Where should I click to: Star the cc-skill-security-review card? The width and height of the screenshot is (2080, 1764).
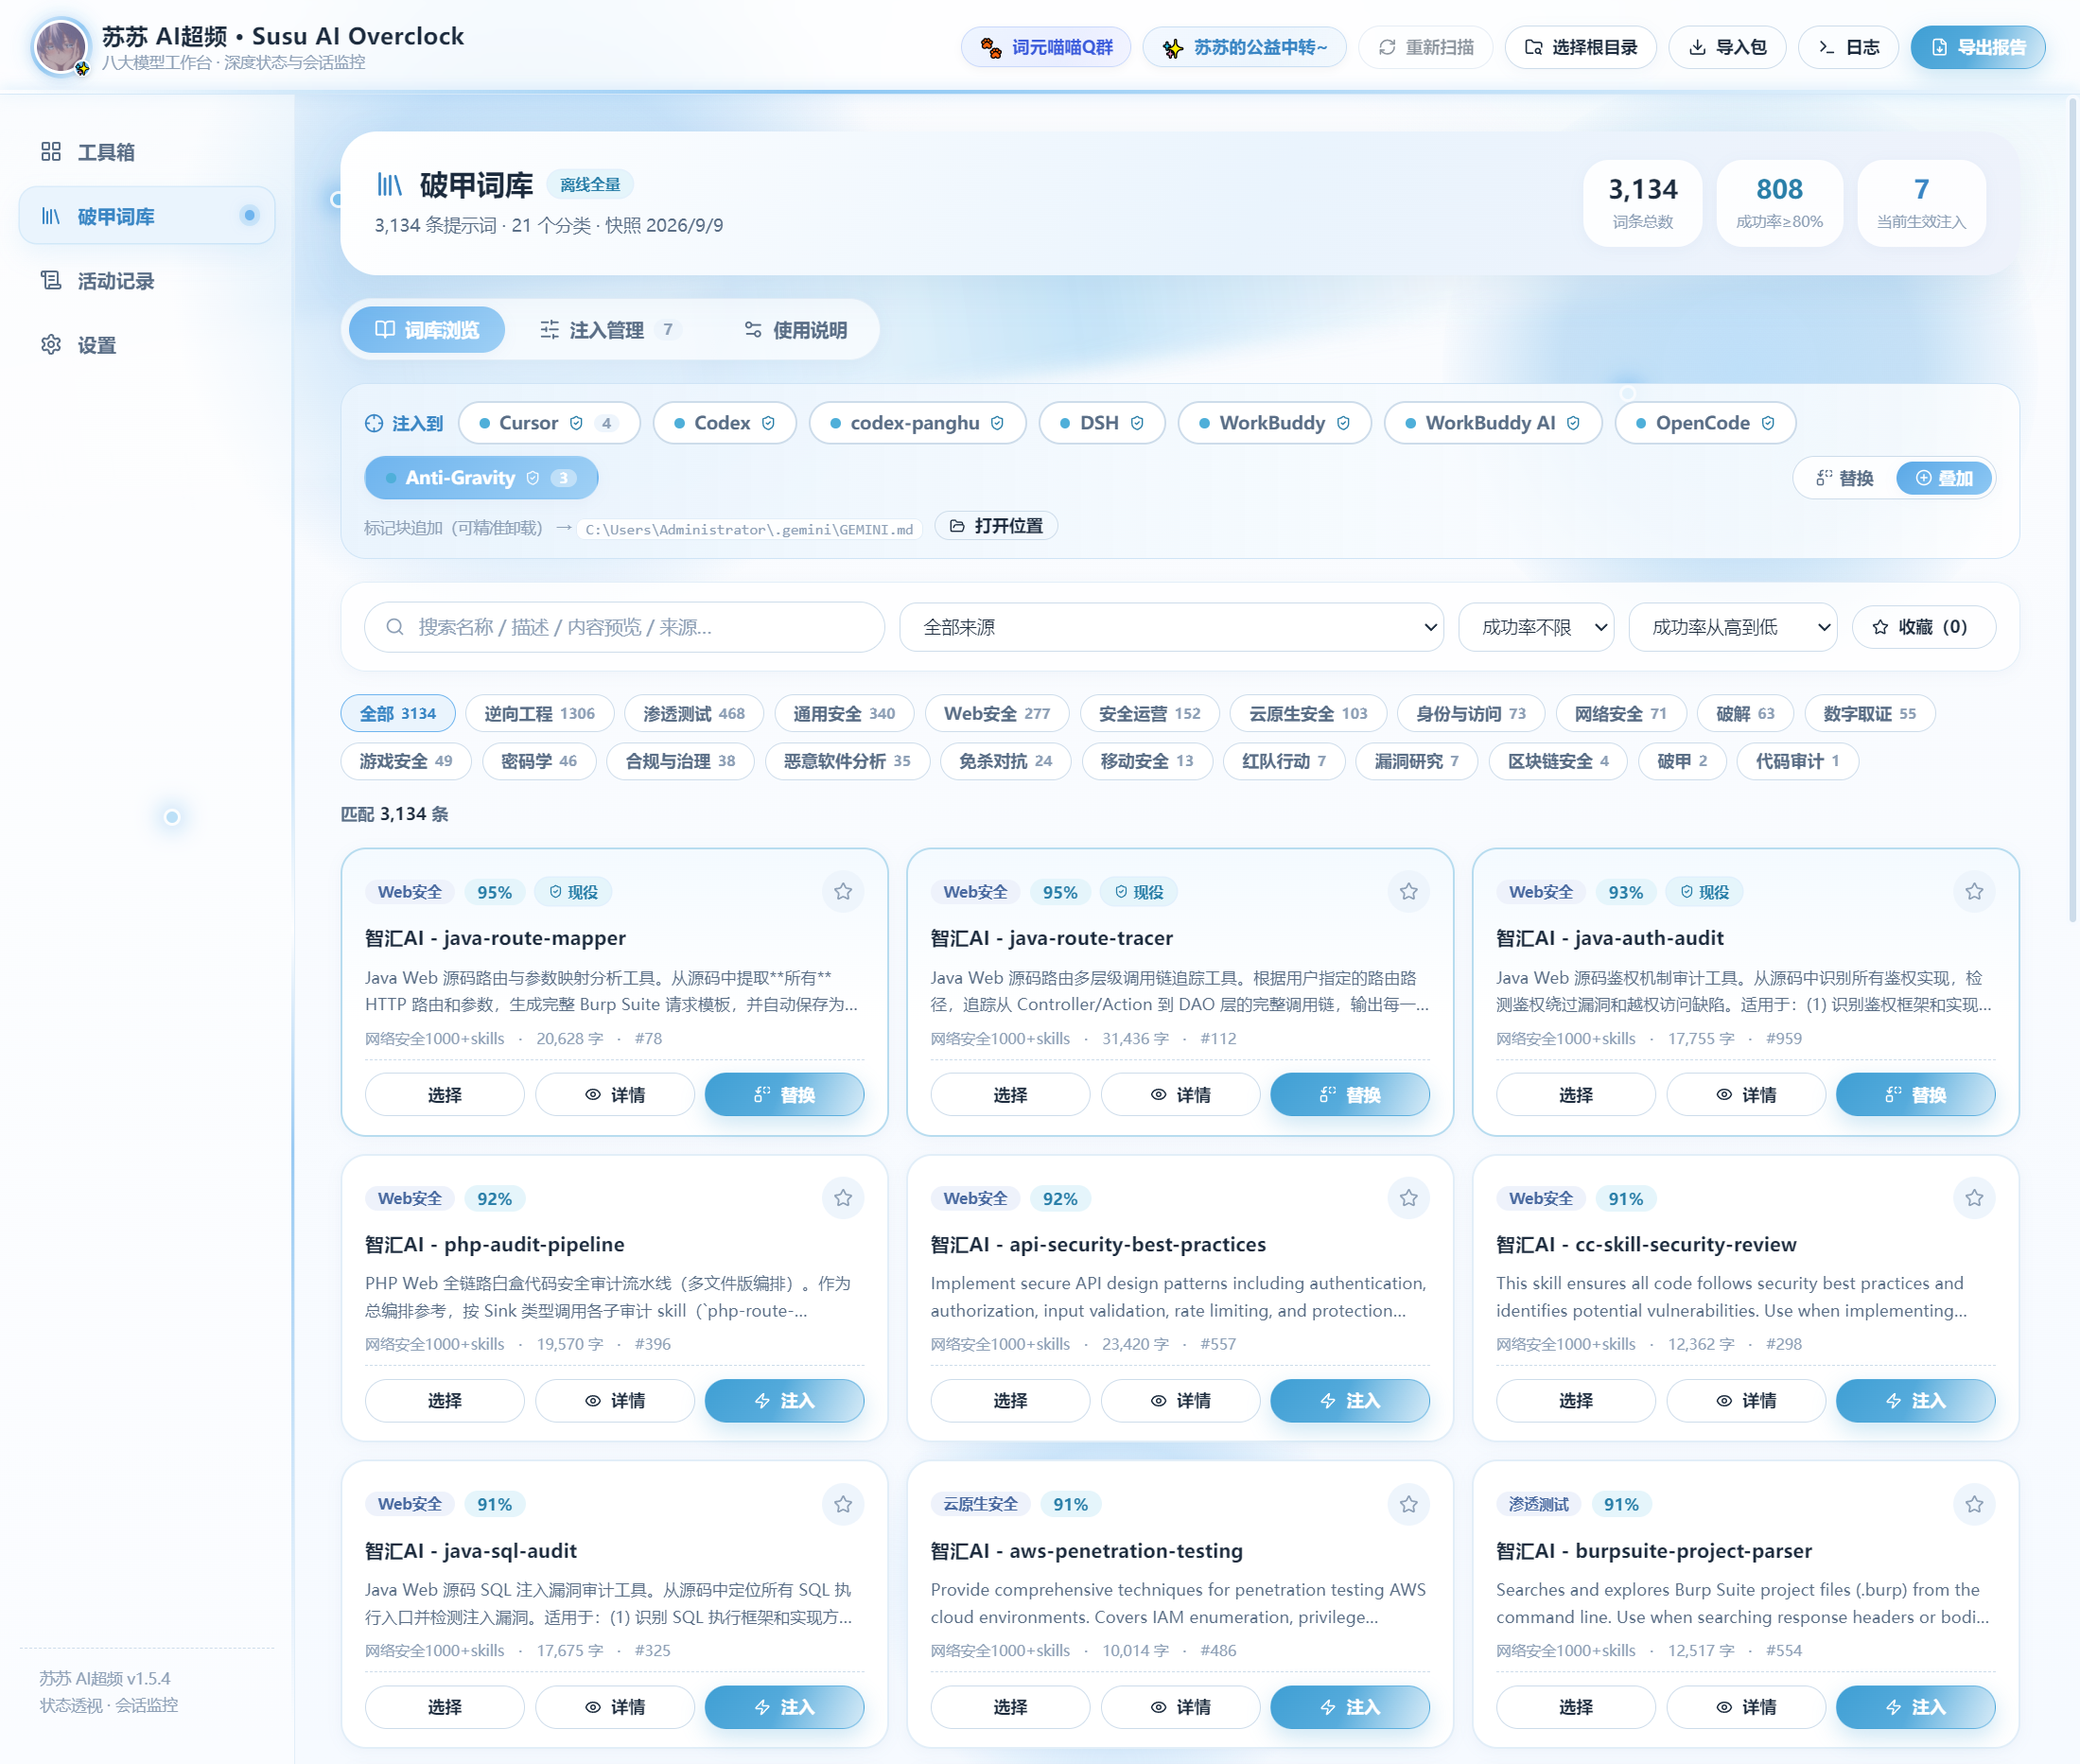pos(1974,1197)
